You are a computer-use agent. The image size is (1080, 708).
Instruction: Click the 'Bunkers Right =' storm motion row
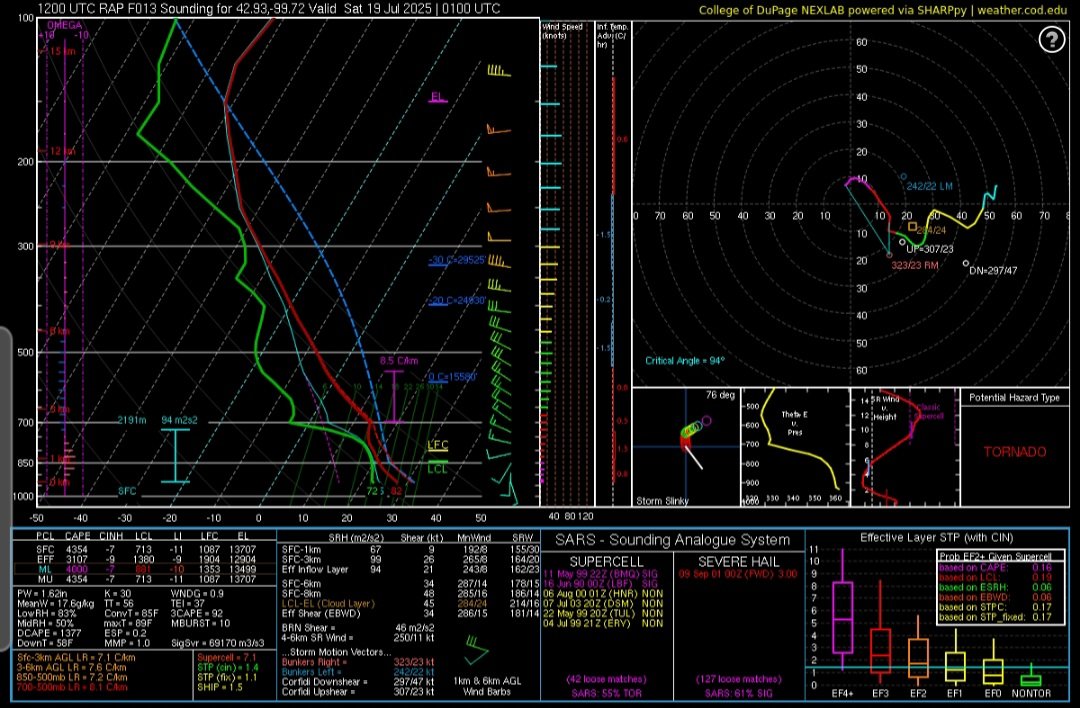point(358,662)
